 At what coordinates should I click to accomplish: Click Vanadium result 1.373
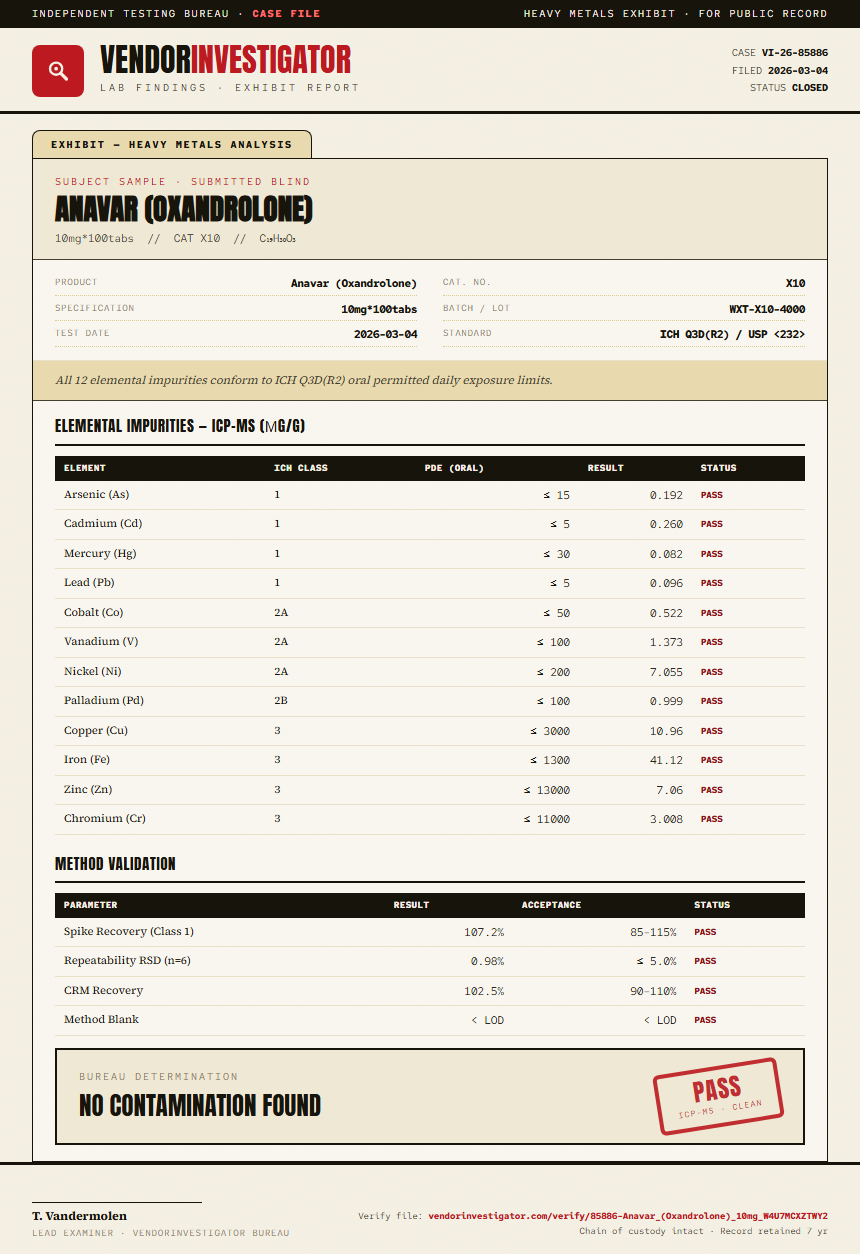(667, 642)
